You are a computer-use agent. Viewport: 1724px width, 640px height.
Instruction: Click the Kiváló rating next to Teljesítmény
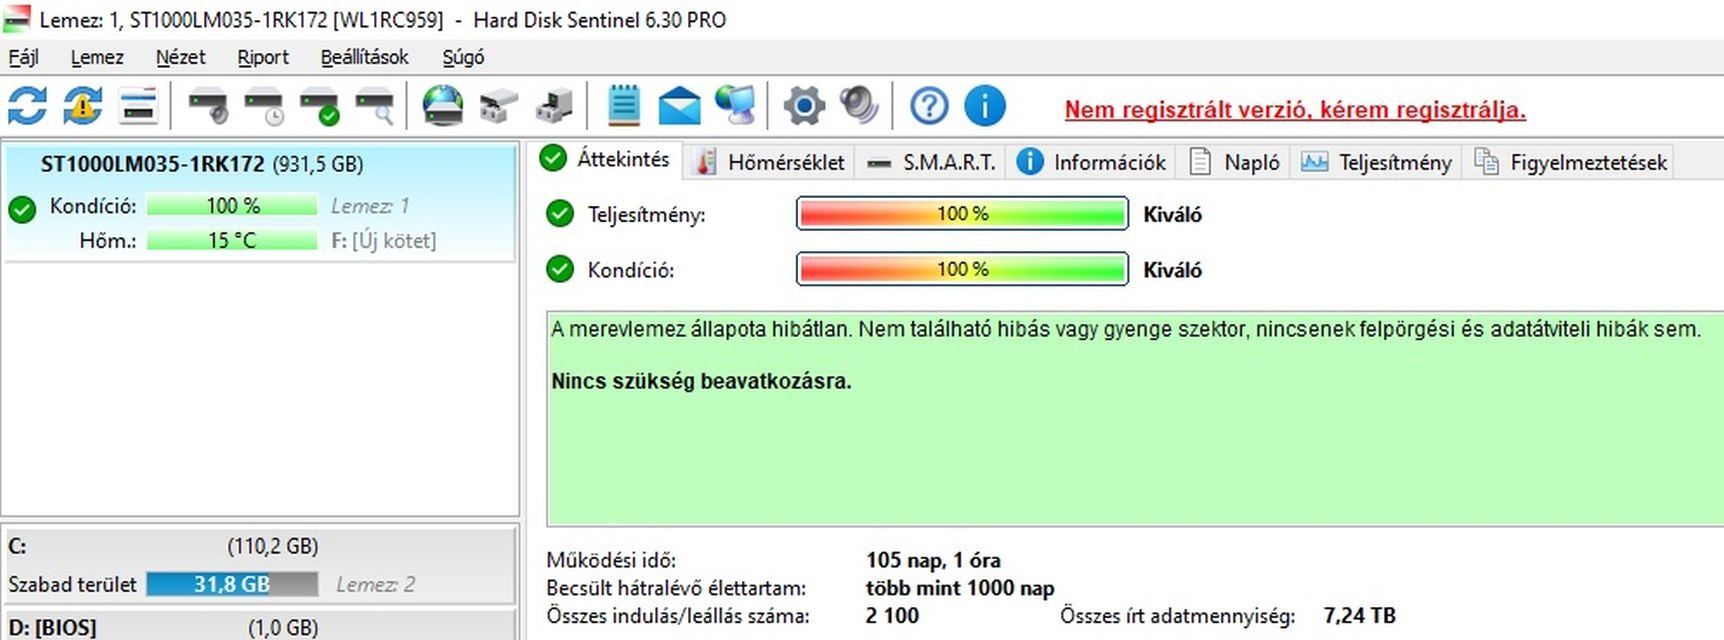(1172, 214)
